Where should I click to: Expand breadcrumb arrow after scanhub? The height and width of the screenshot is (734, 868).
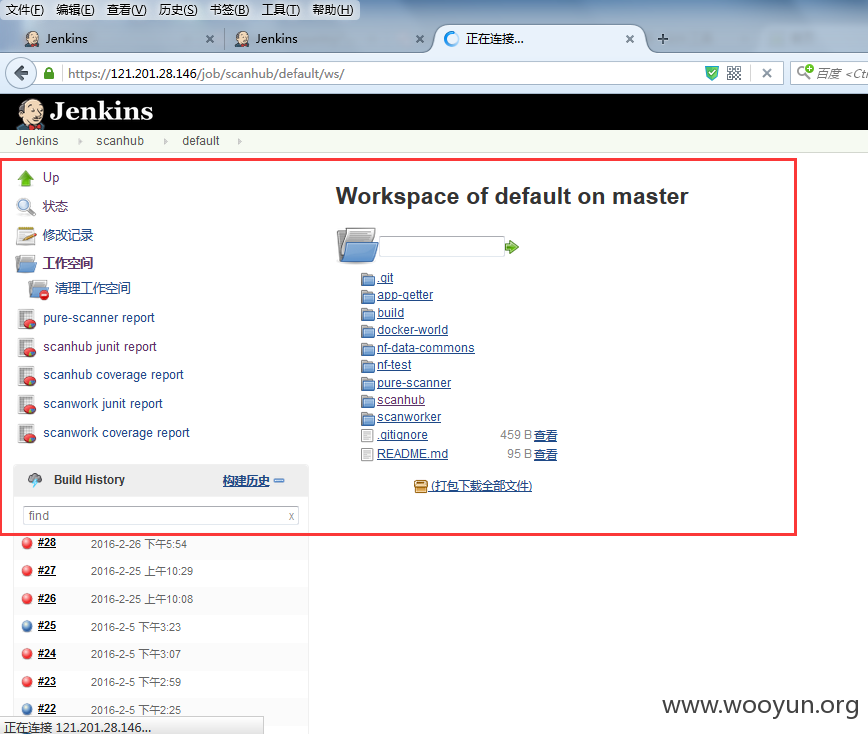point(166,141)
